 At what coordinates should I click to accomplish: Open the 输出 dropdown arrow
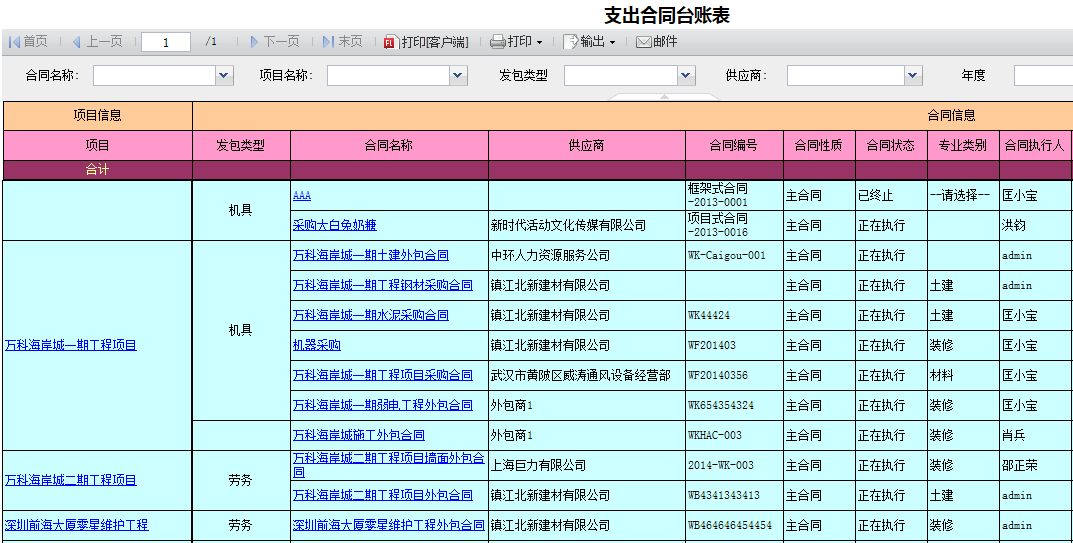pyautogui.click(x=612, y=42)
